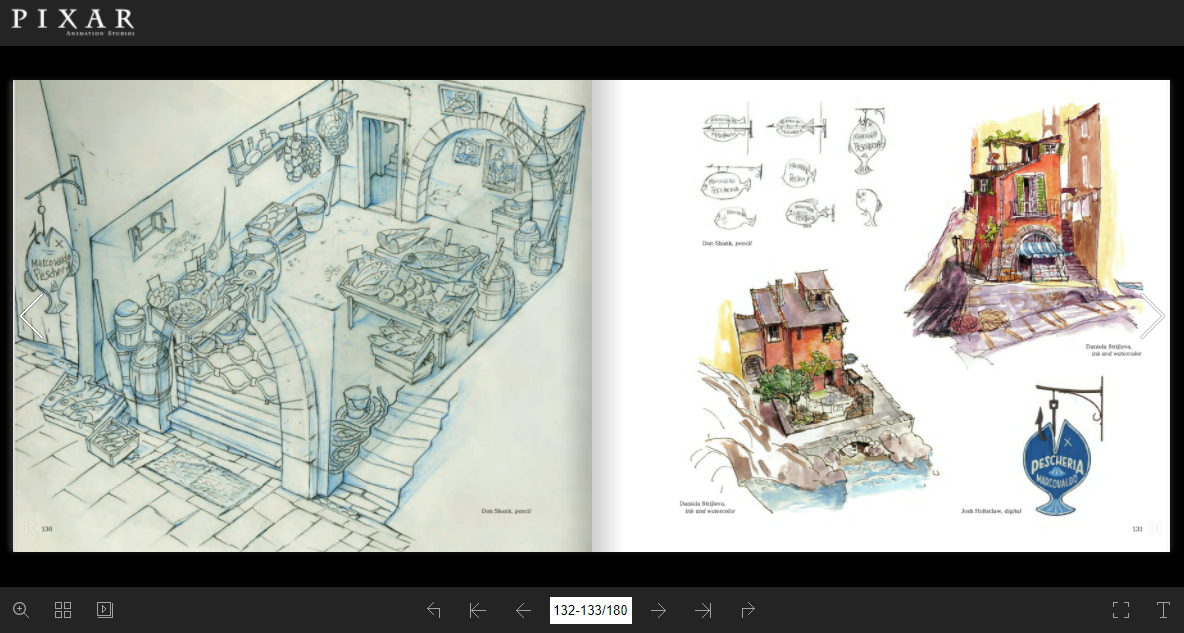The width and height of the screenshot is (1184, 633).
Task: Flip back using the large left chevron
Action: click(32, 316)
